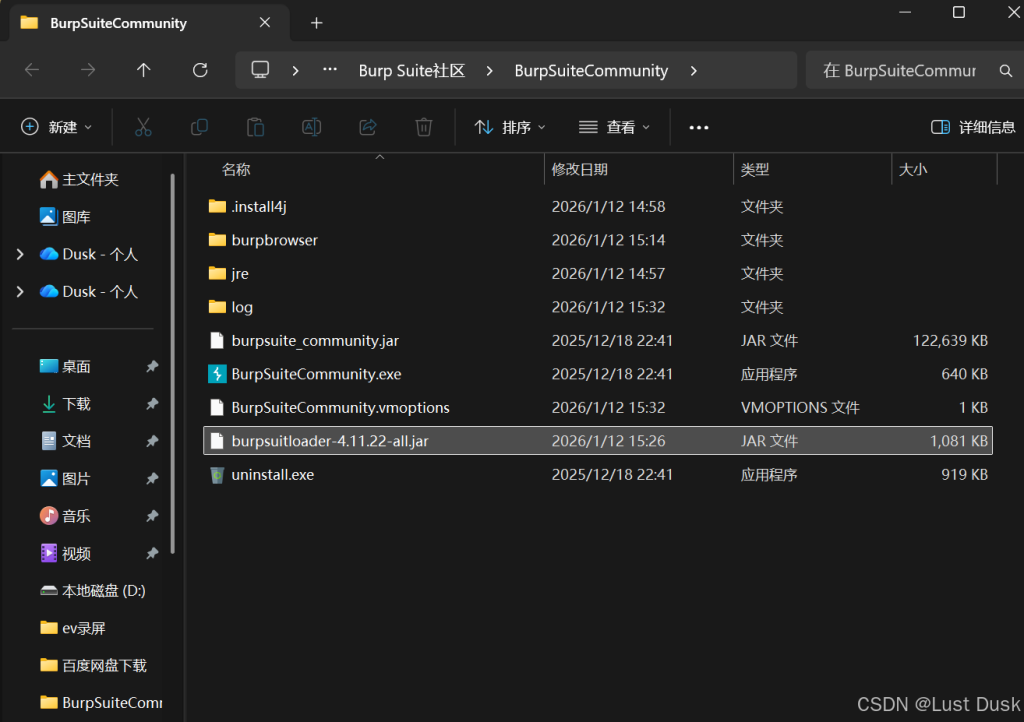Click the Paste clipboard icon
The height and width of the screenshot is (722, 1024).
point(255,127)
